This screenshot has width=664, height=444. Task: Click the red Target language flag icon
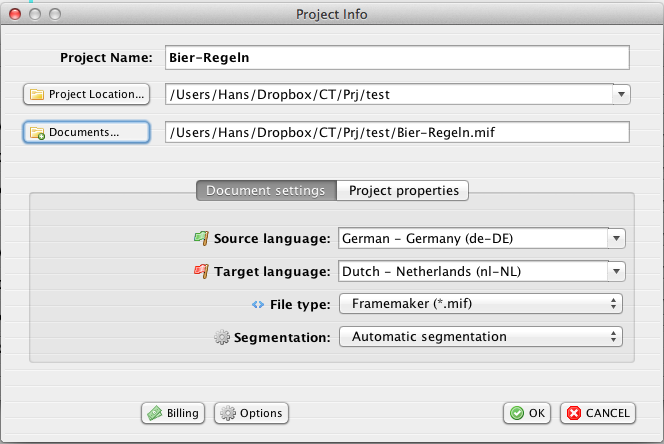pyautogui.click(x=200, y=272)
